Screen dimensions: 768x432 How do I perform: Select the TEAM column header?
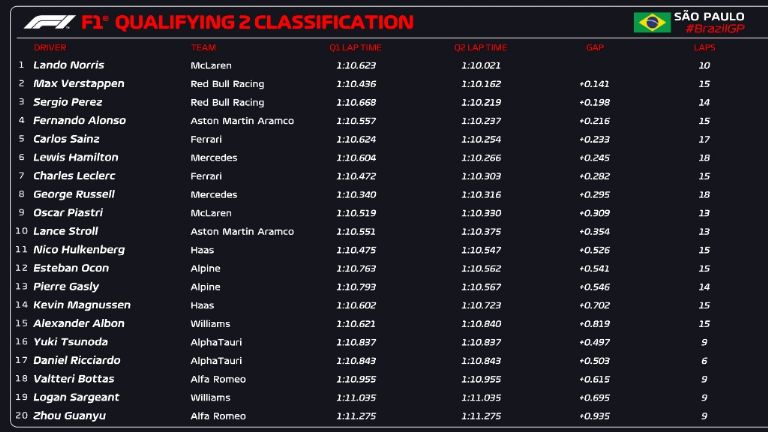pos(203,47)
